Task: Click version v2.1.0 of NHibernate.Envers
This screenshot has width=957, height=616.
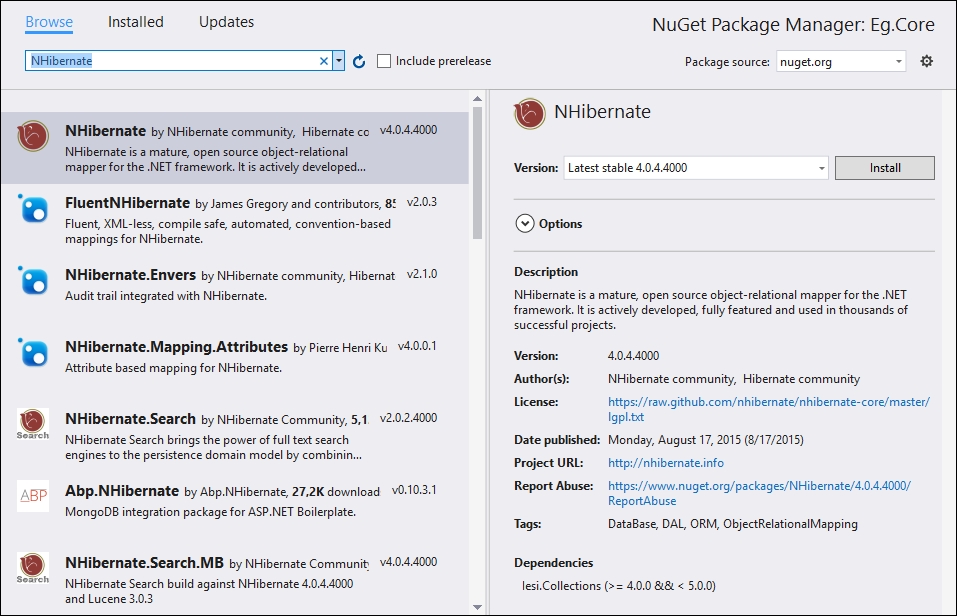Action: [422, 274]
